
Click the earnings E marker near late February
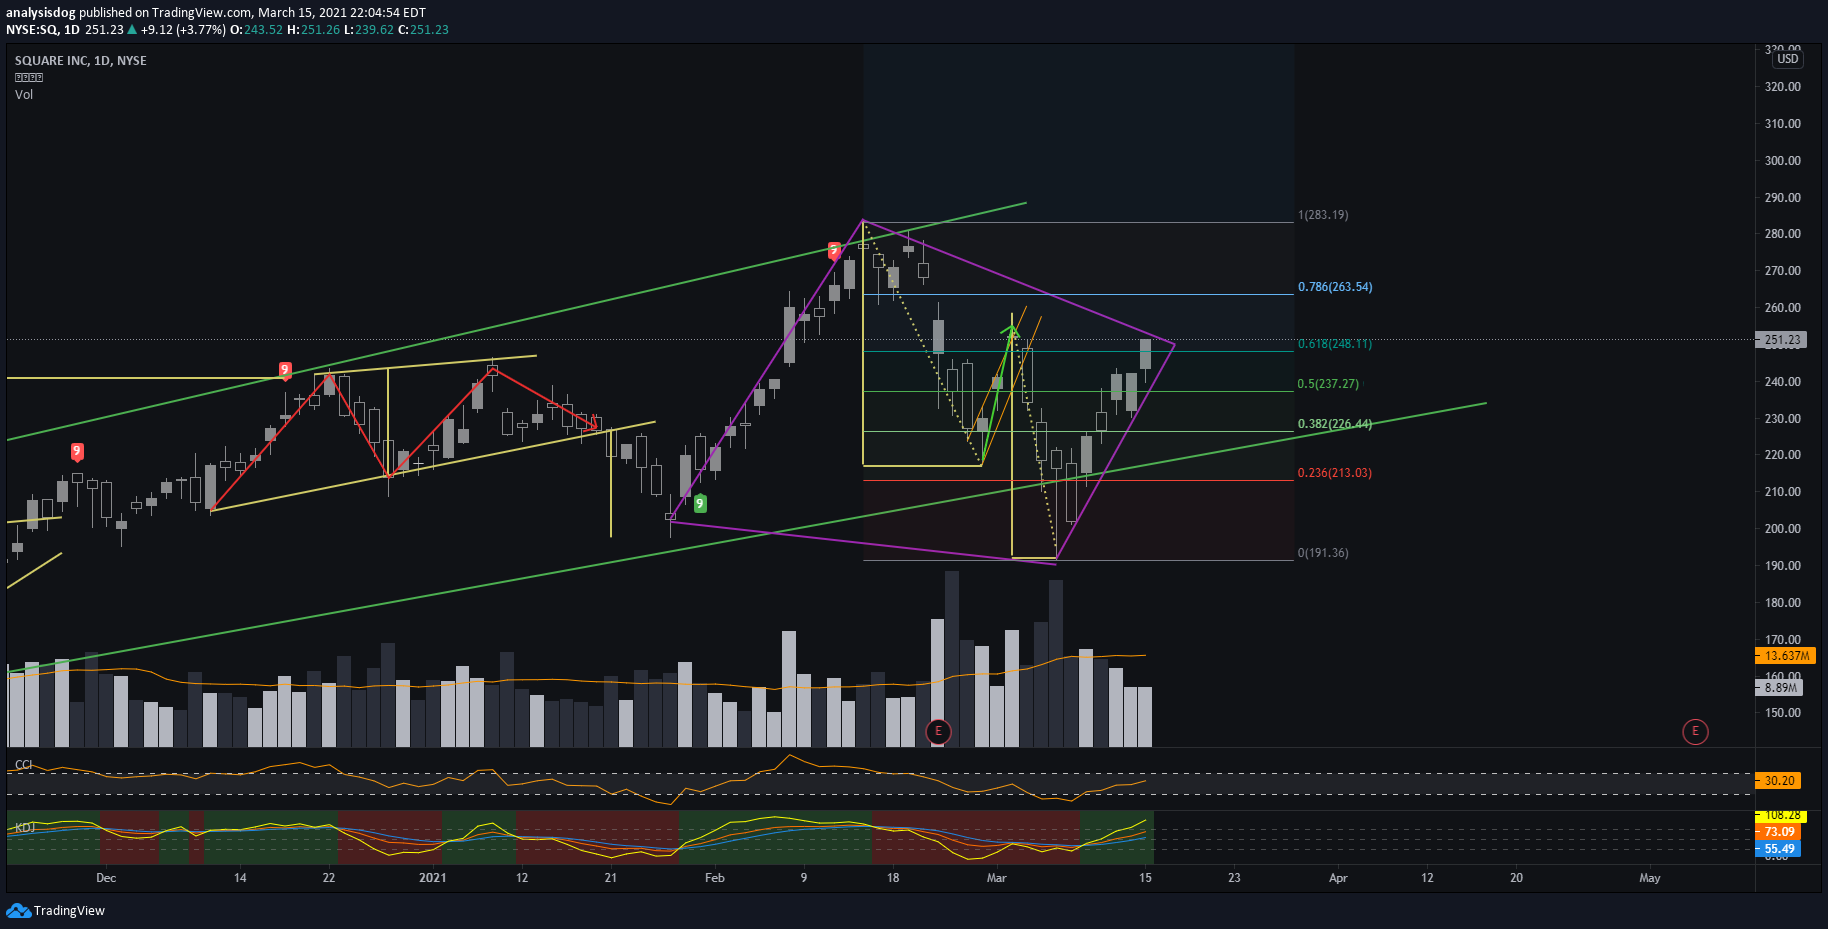937,731
